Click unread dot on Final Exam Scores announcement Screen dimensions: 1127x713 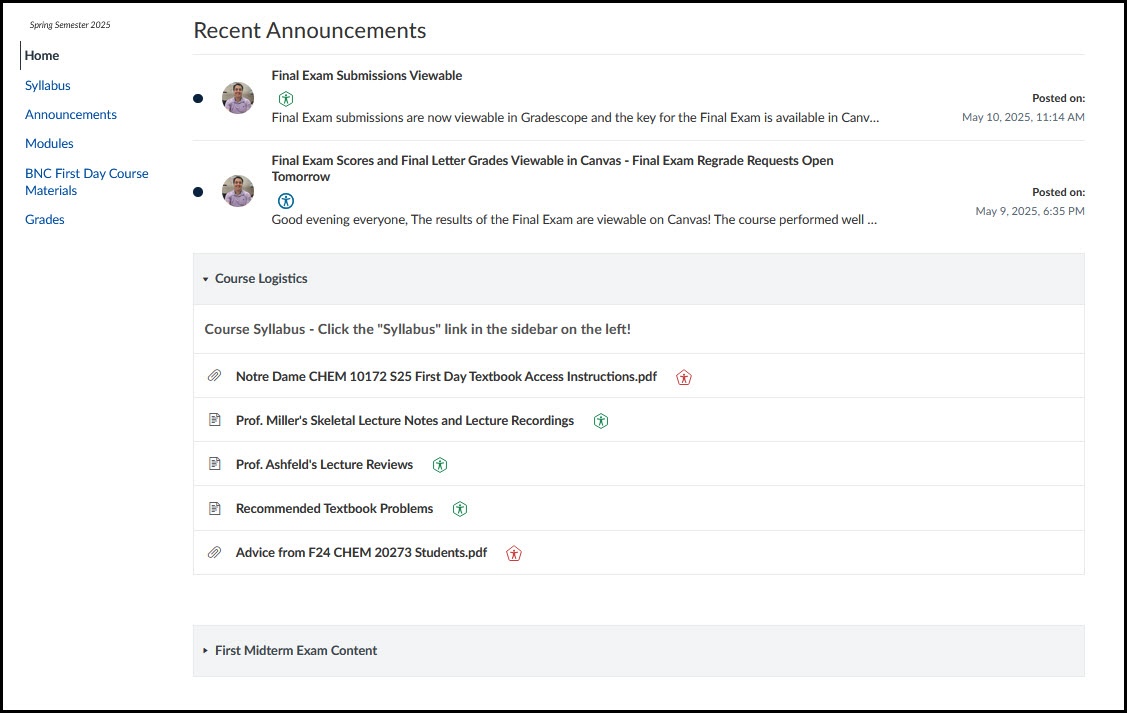point(198,192)
